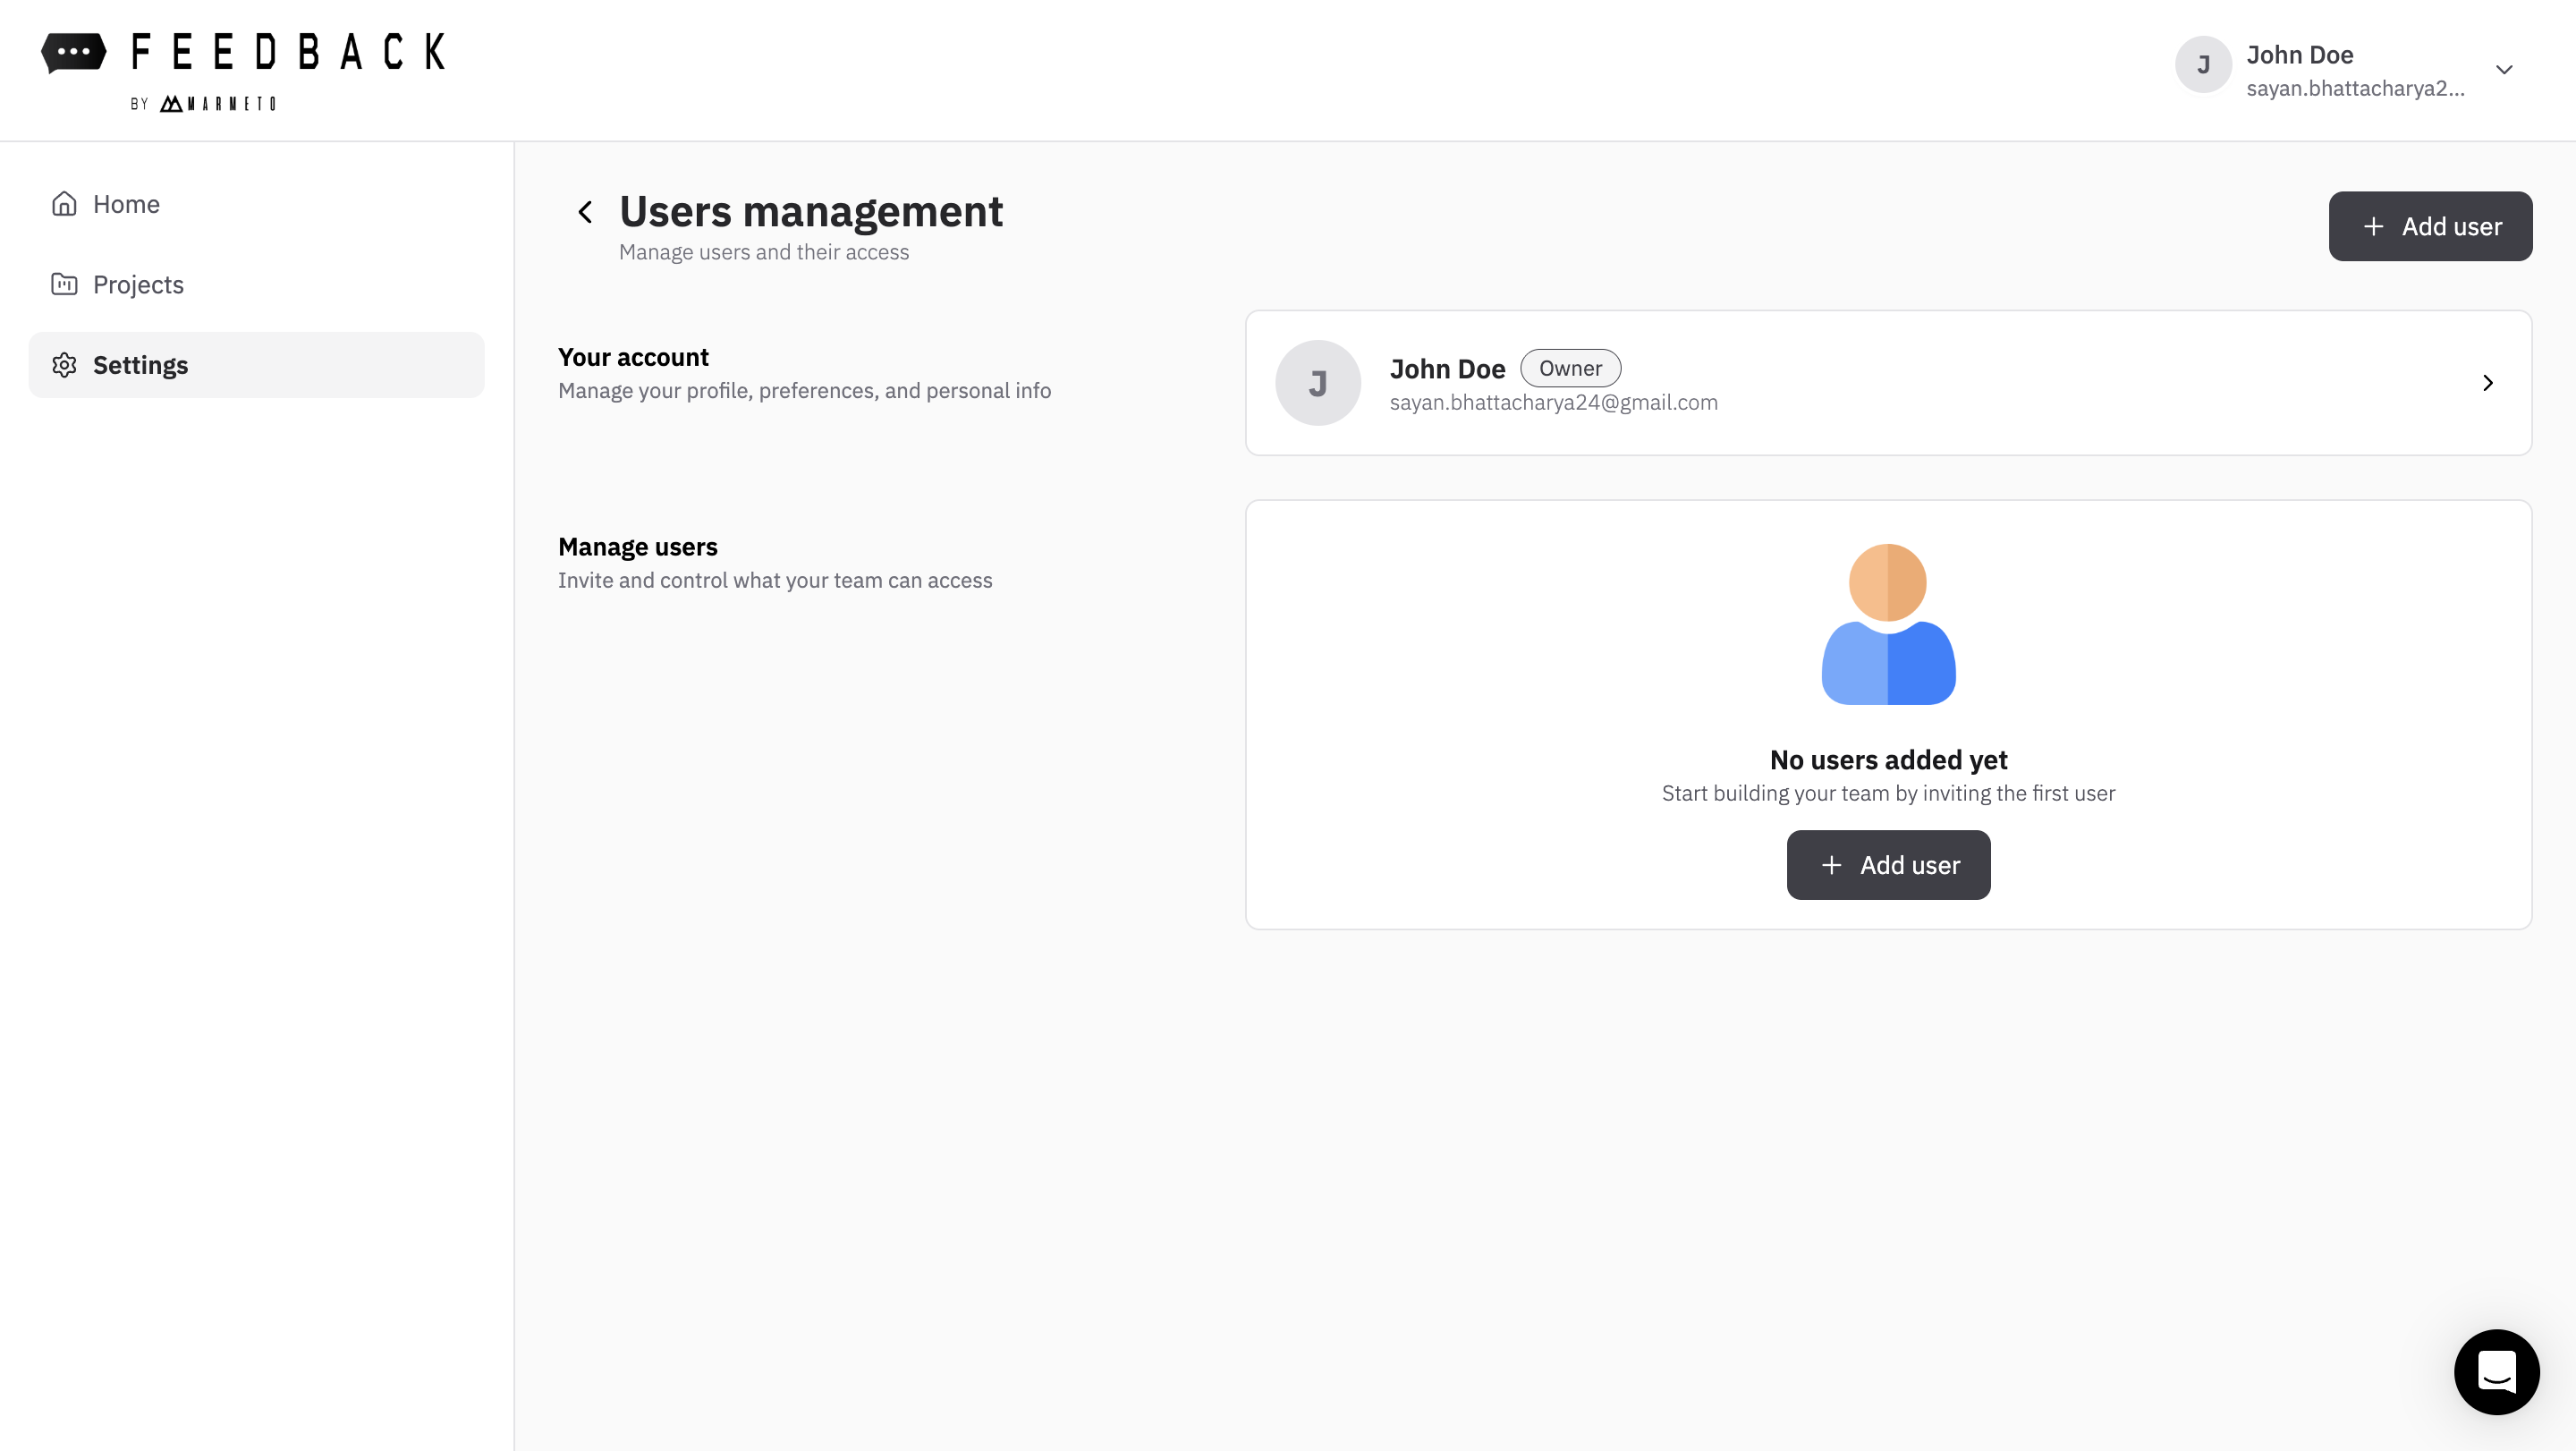Screen dimensions: 2576x1451
Task: Click Add user in empty state card
Action: point(1888,864)
